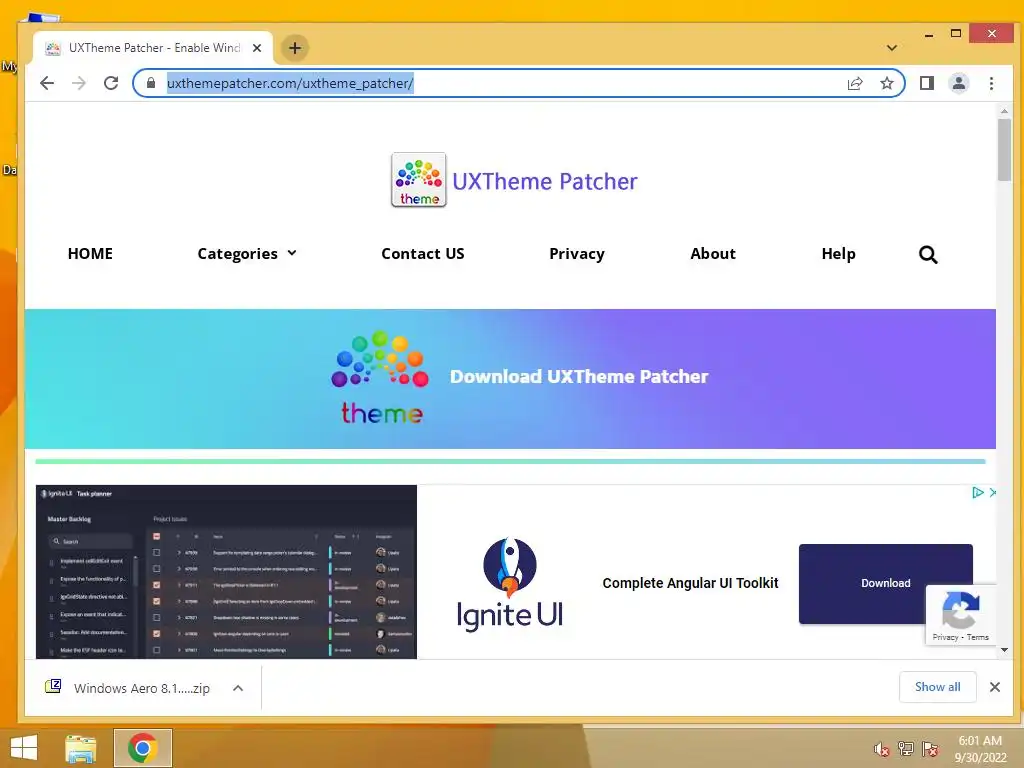1024x768 pixels.
Task: Click the muted volume tray icon
Action: (882, 749)
